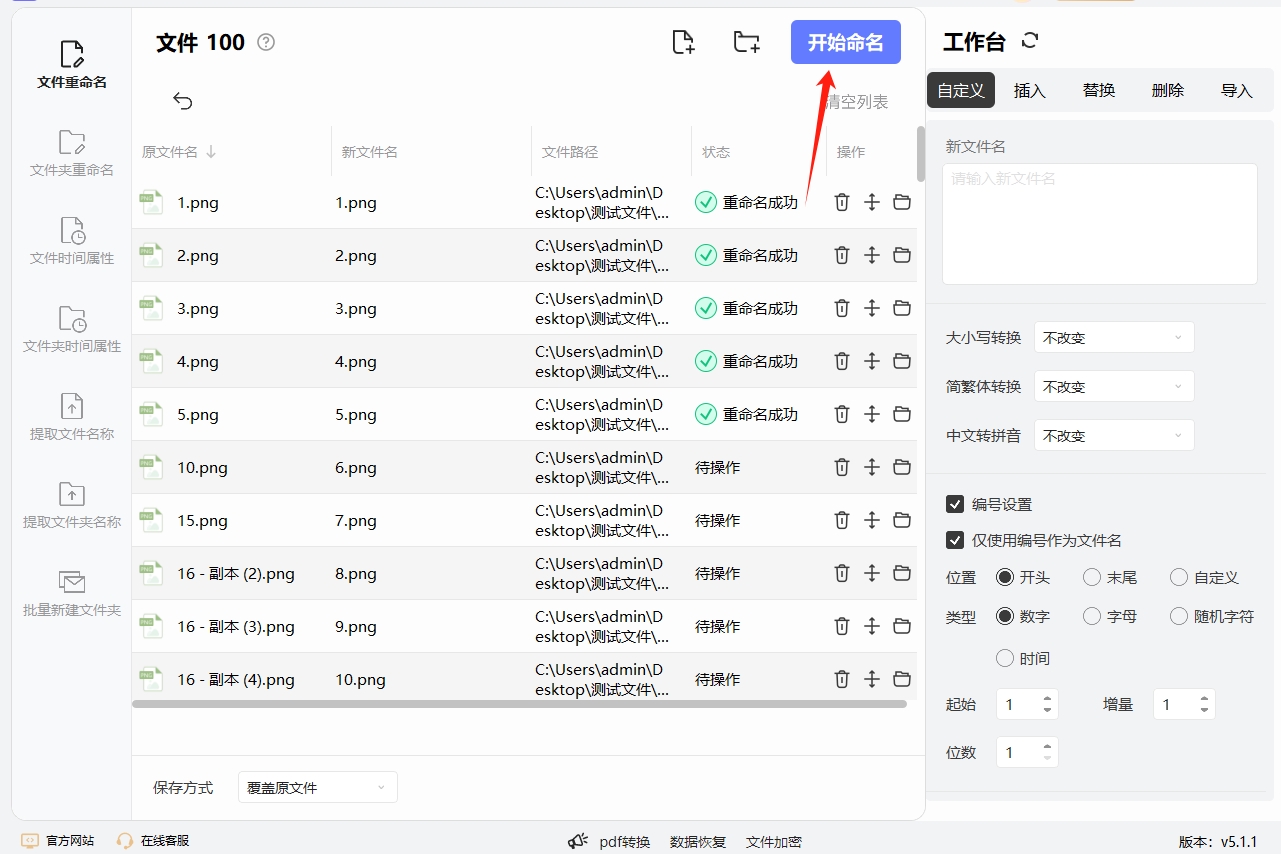
Task: Open folder location for 3.png row
Action: [x=902, y=308]
